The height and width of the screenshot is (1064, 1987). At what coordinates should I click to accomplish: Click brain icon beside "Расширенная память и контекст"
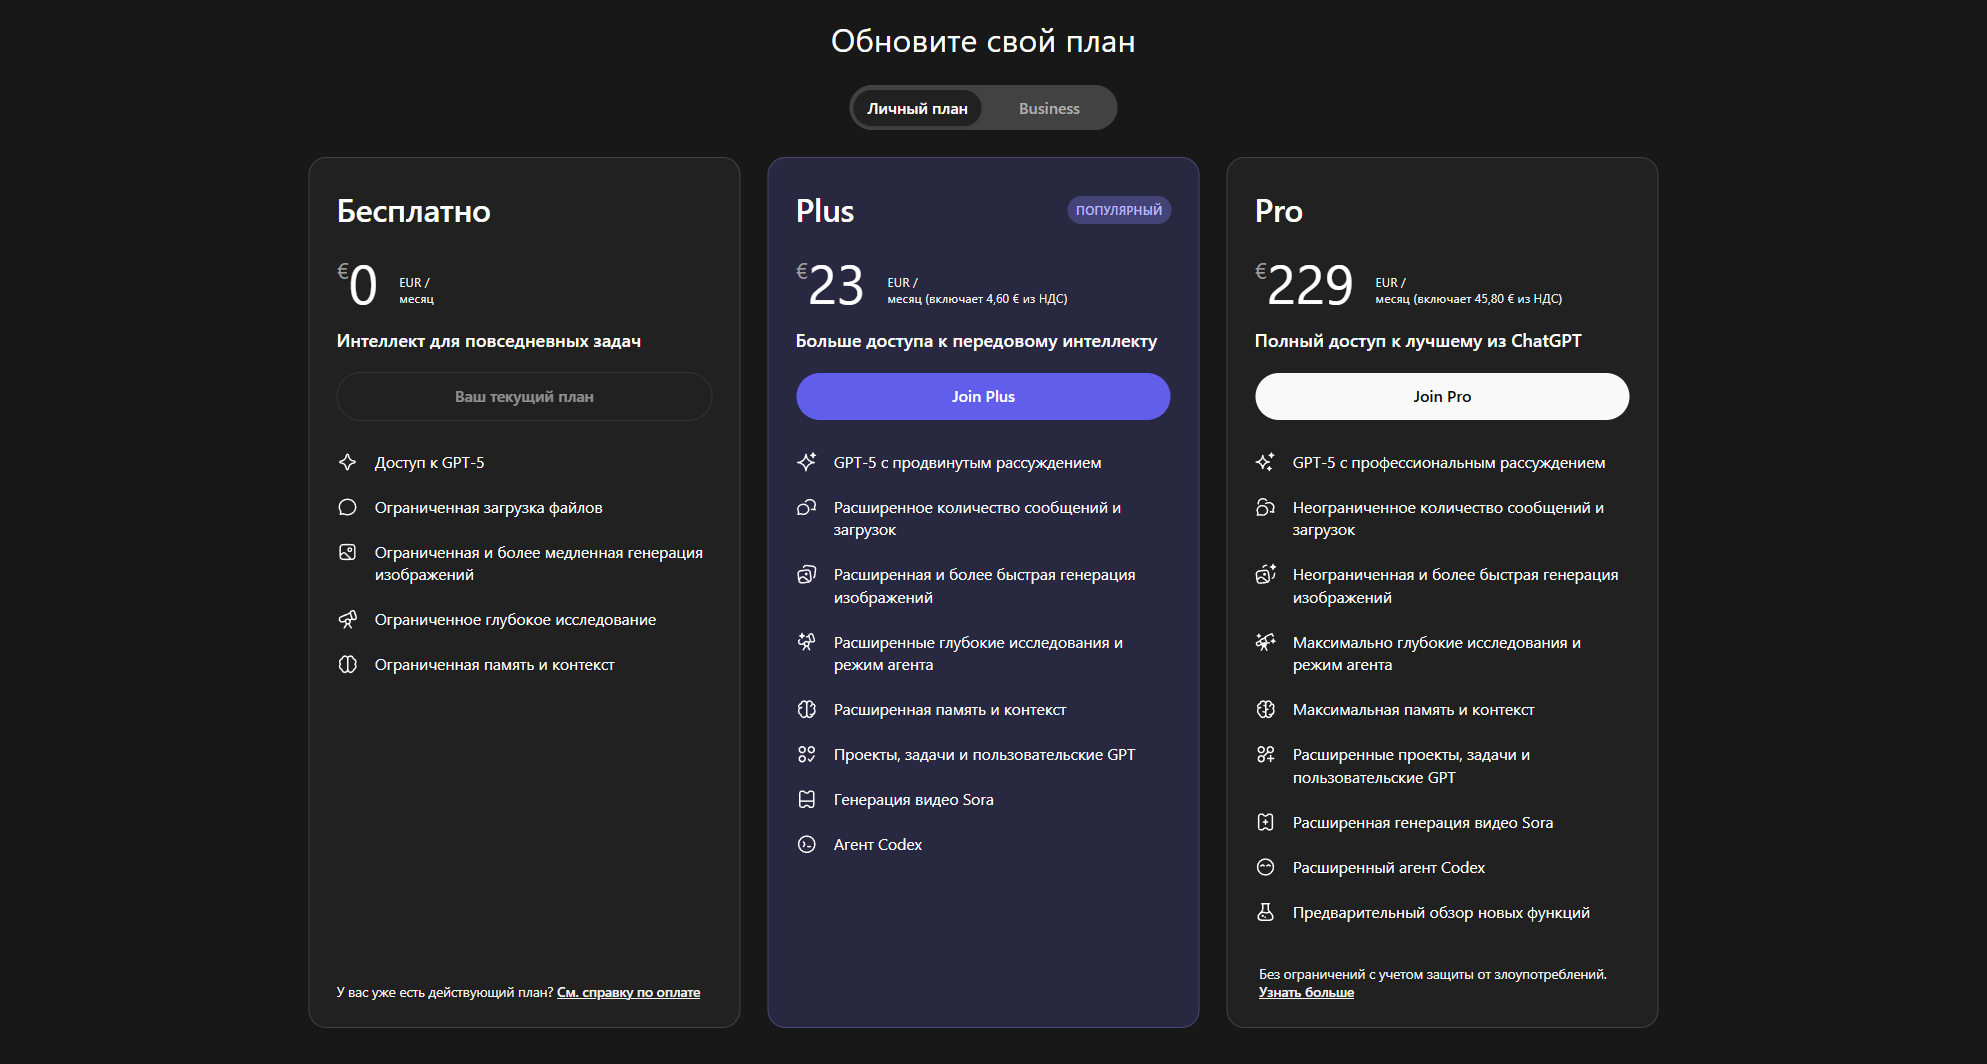click(806, 709)
